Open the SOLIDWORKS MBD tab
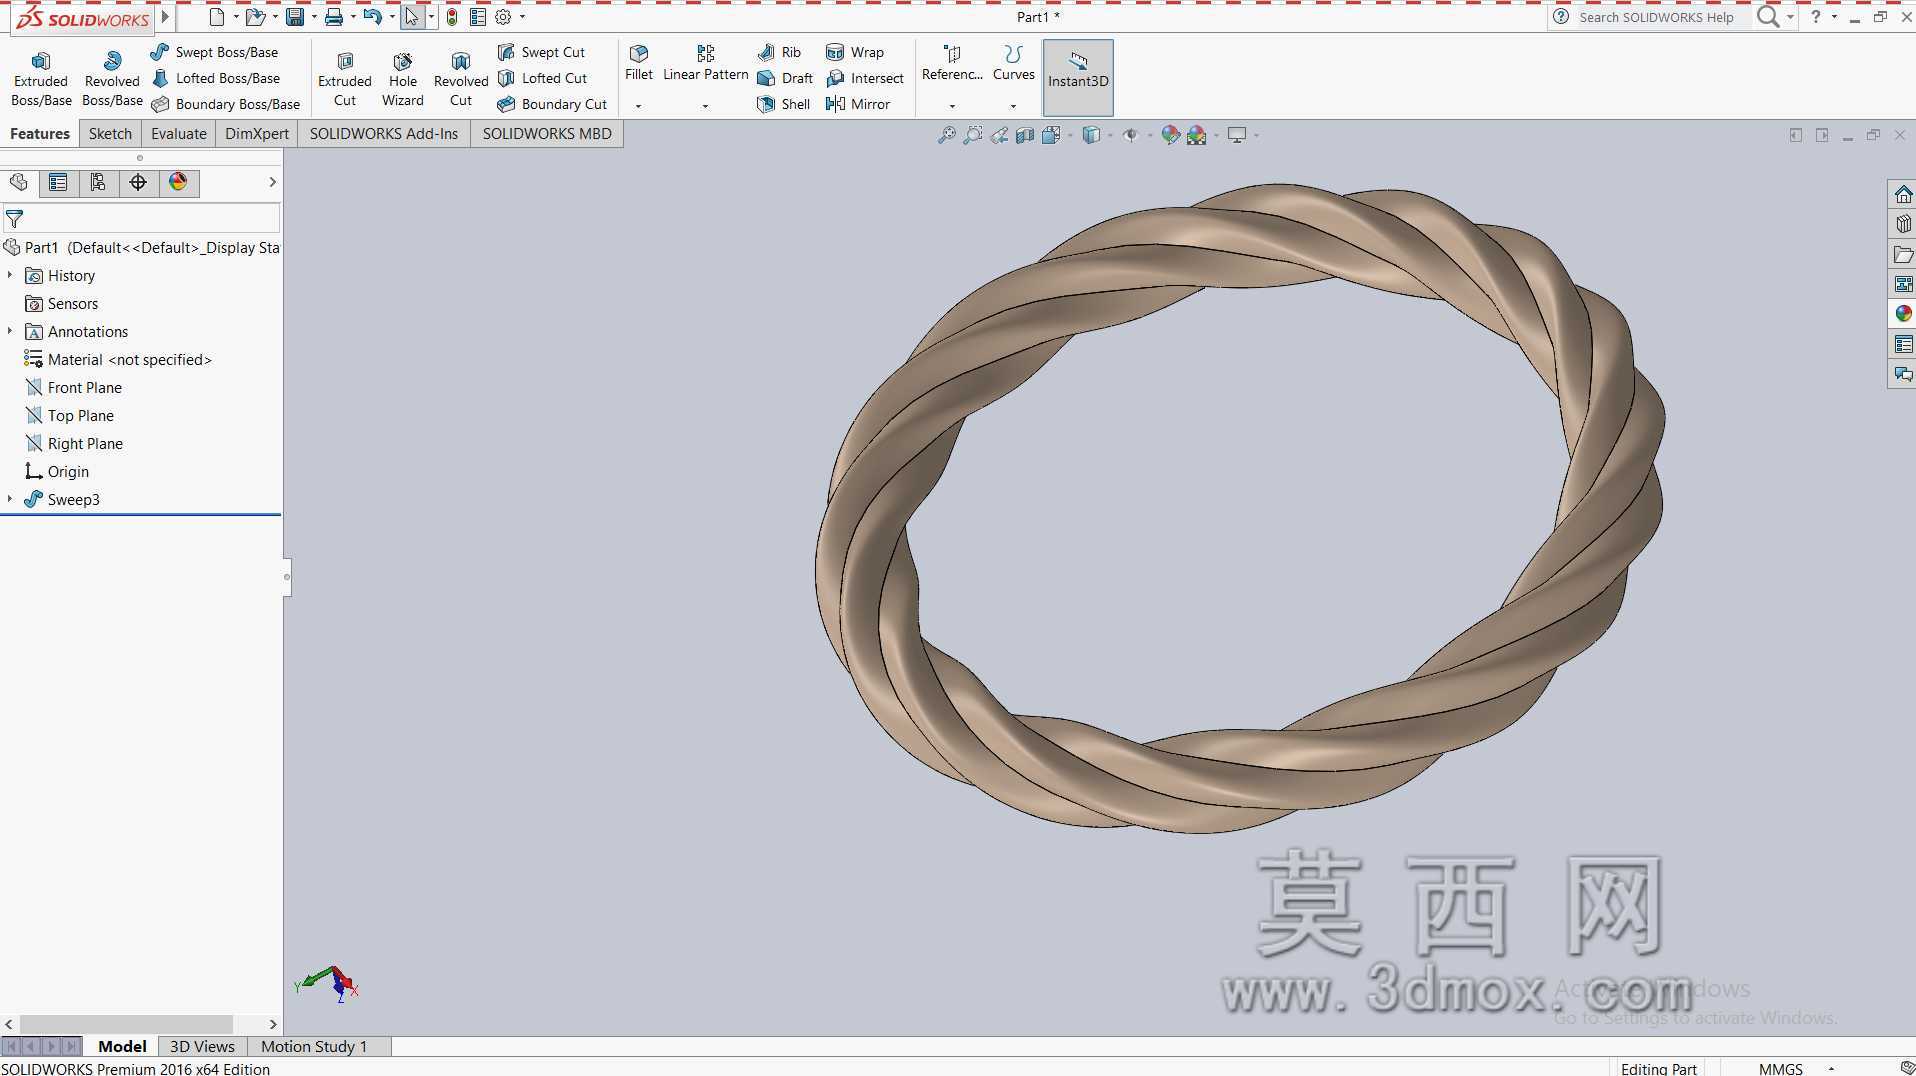 pos(547,134)
